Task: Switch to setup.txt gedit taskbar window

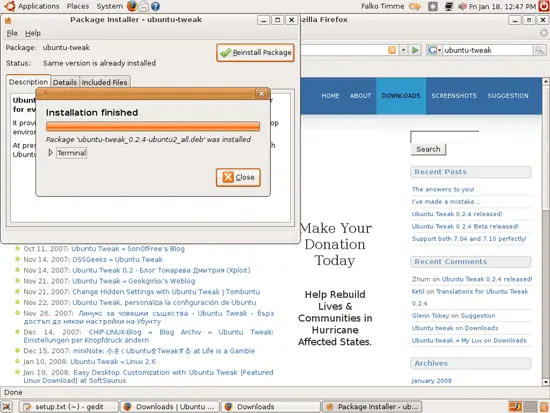Action: (x=69, y=407)
